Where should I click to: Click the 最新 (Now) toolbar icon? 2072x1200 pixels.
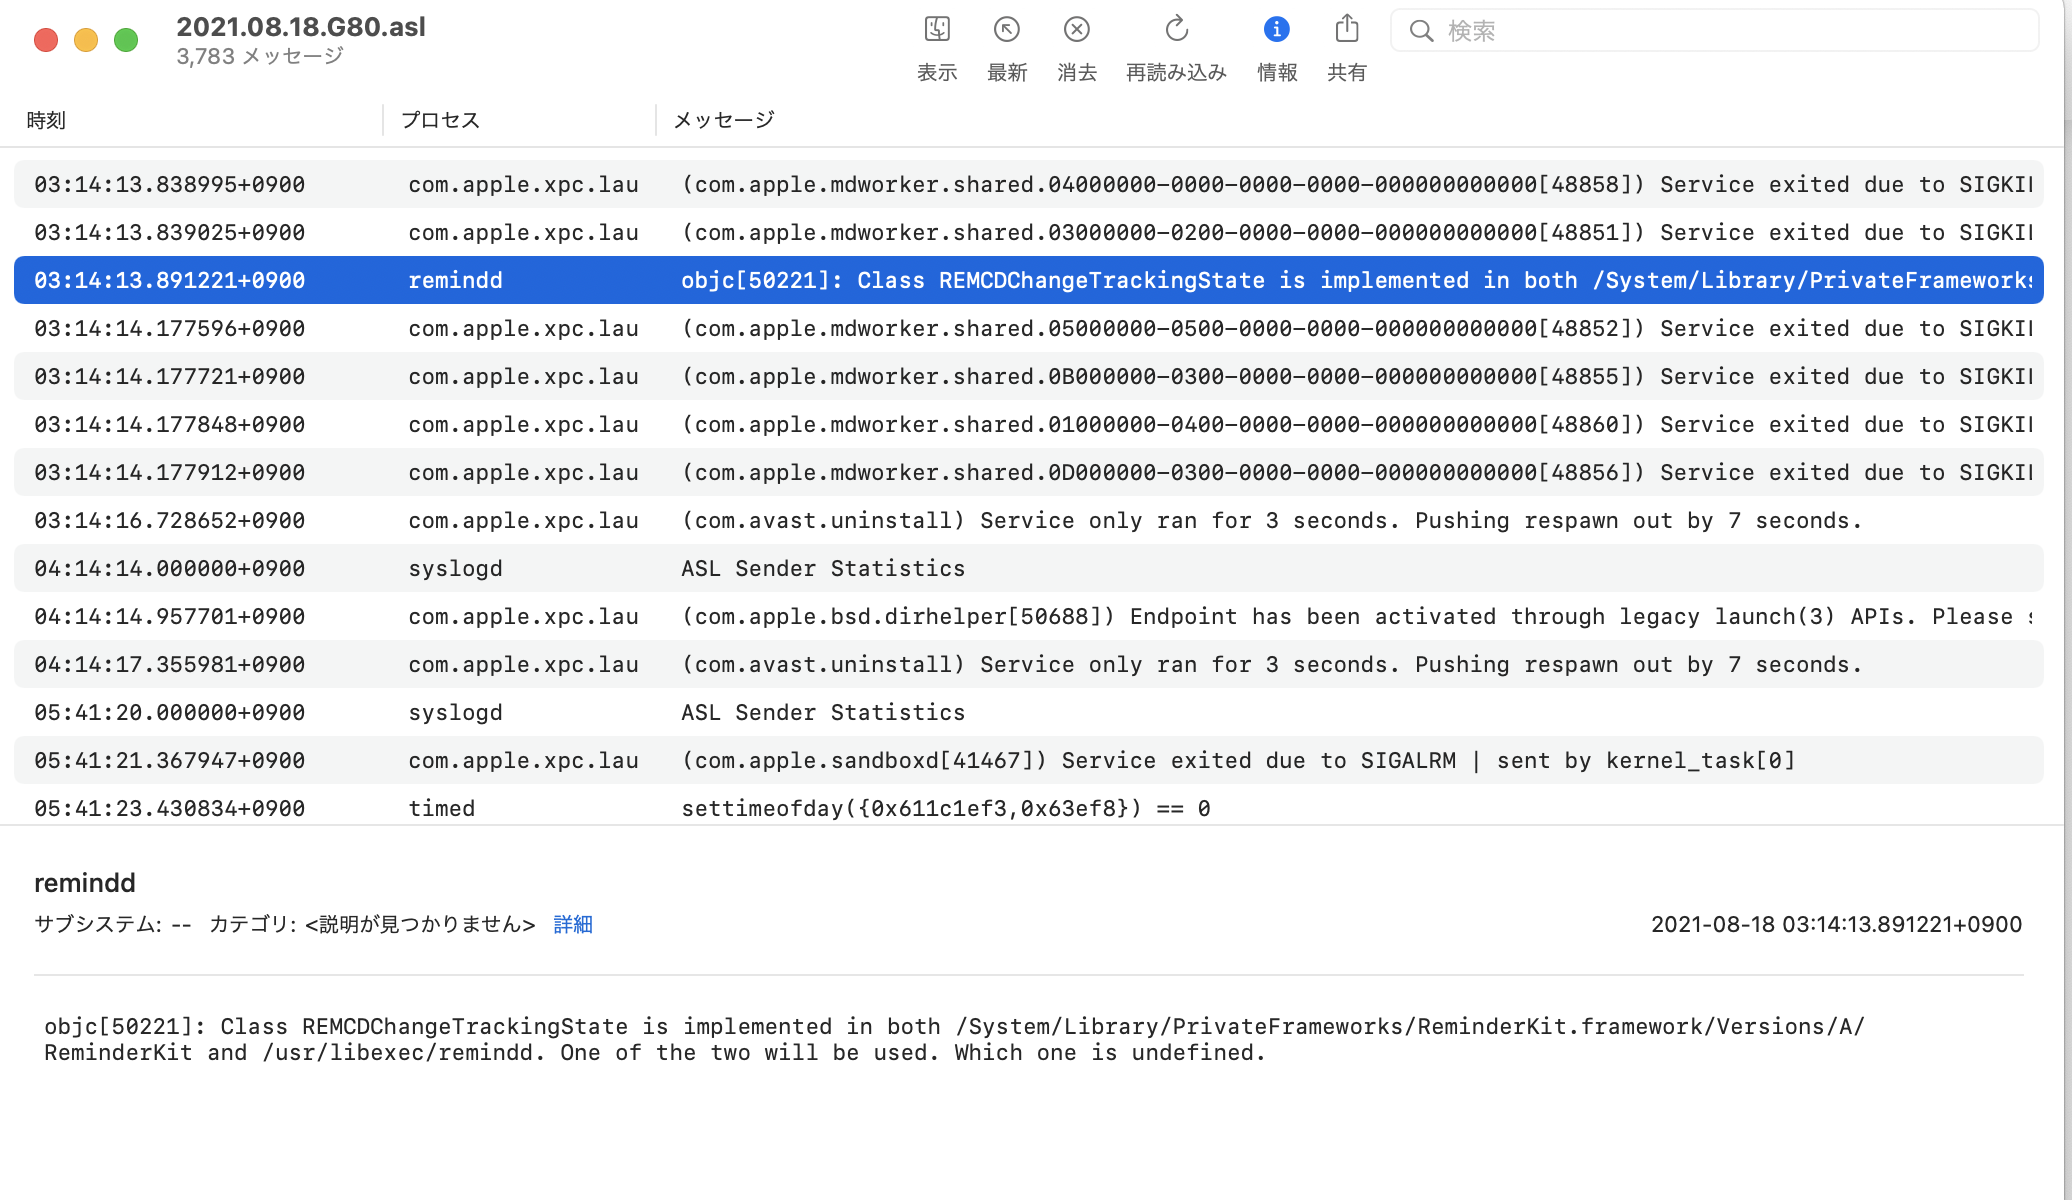1006,30
